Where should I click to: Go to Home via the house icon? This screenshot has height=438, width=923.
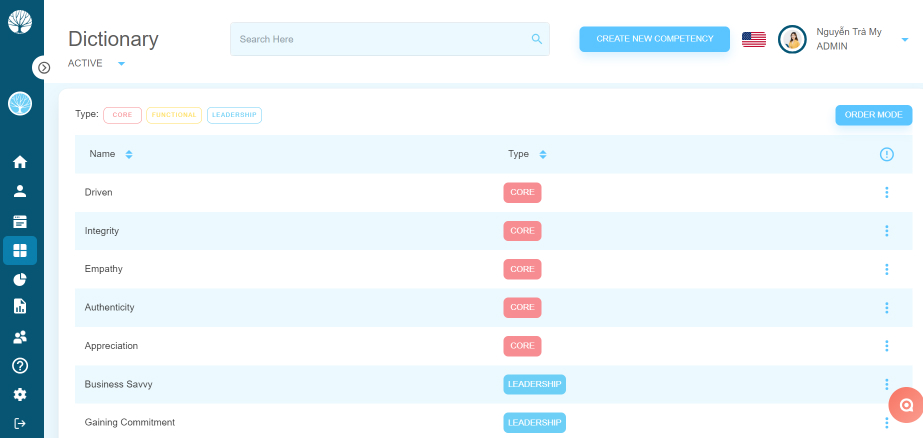click(x=20, y=162)
